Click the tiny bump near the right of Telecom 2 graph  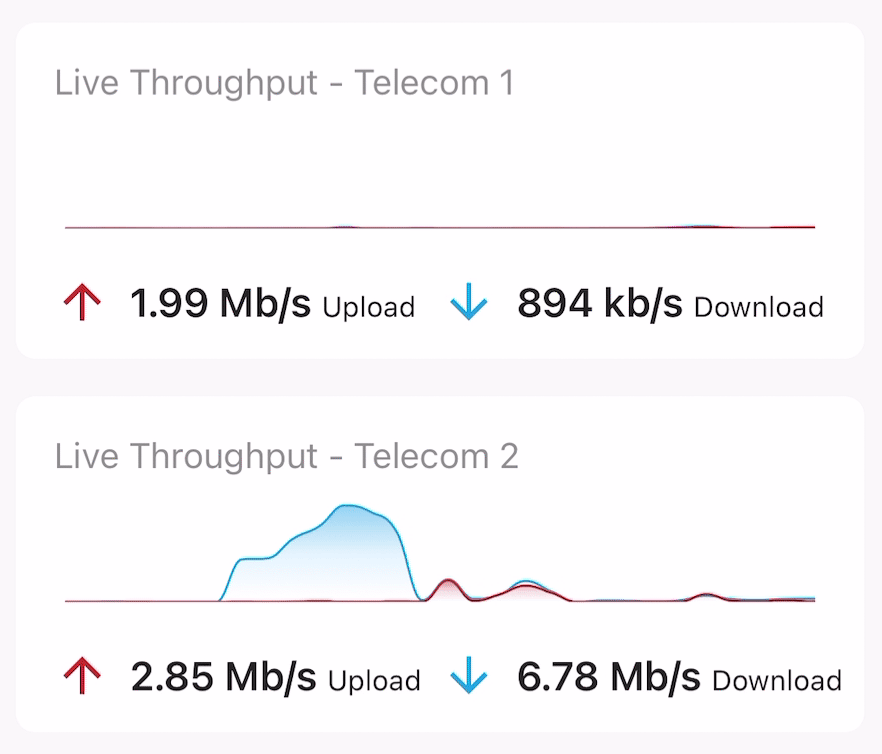[706, 596]
